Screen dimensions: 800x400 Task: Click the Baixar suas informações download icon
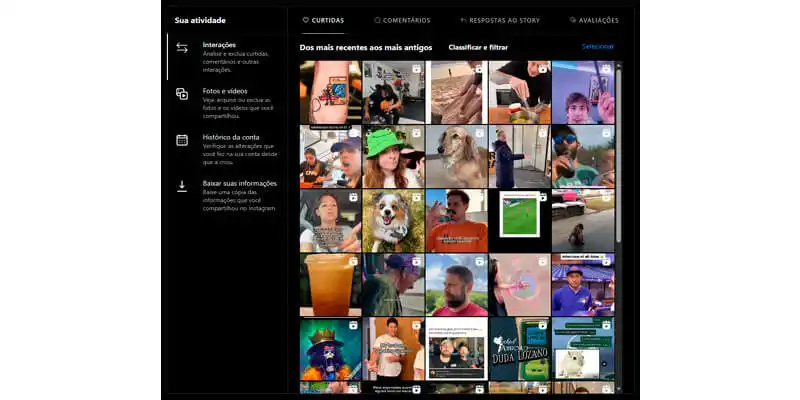182,186
